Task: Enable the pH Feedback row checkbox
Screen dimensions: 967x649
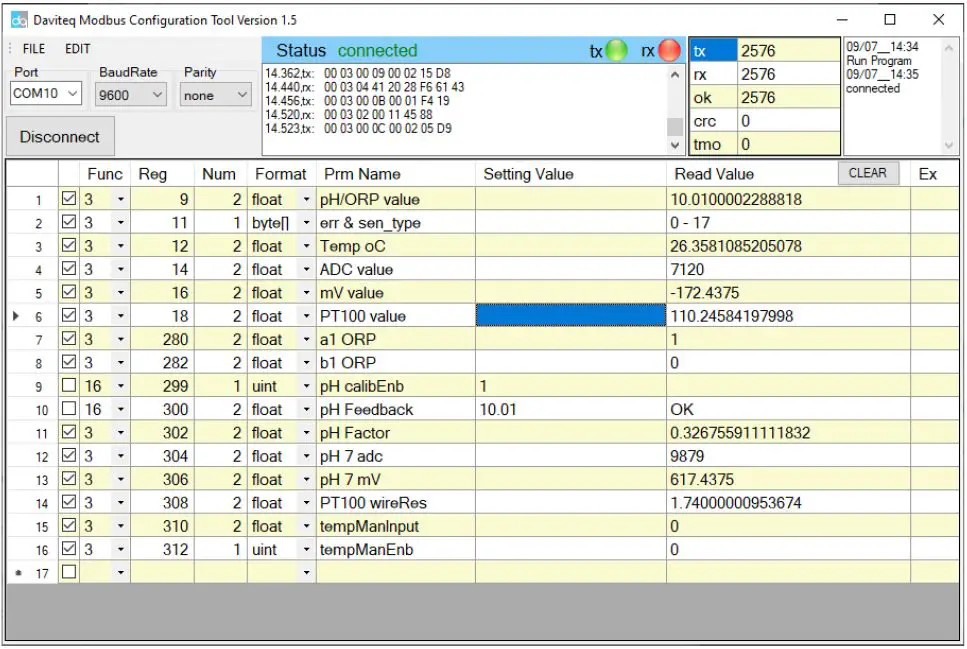Action: click(69, 410)
